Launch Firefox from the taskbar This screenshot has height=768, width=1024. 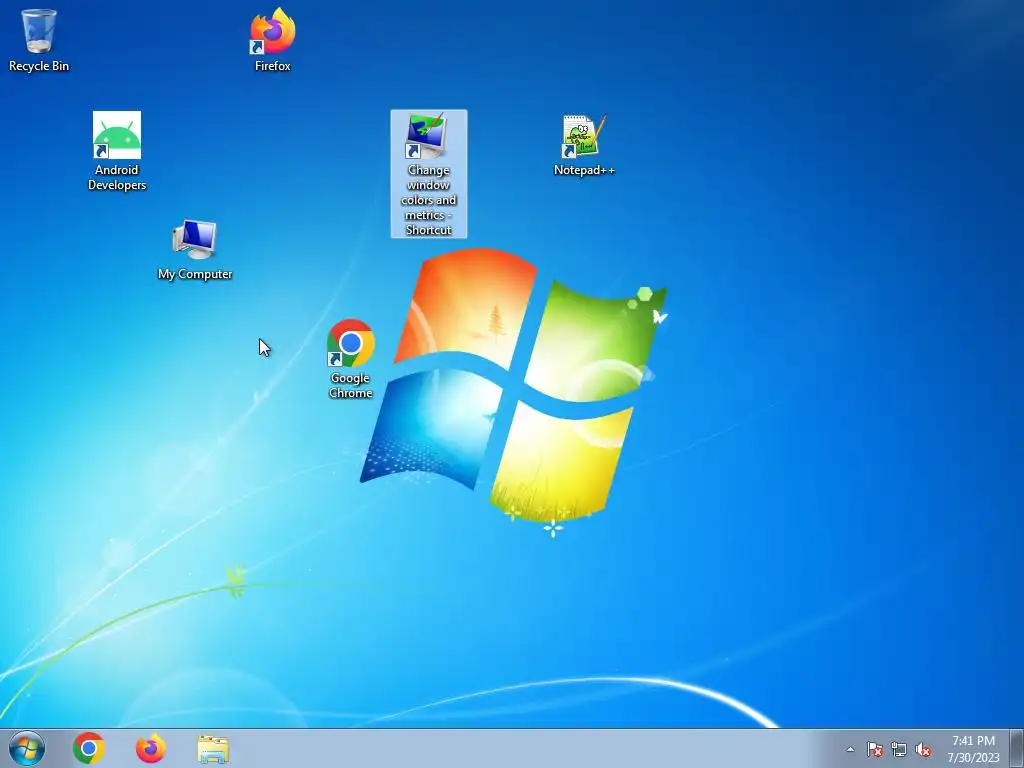[x=151, y=748]
